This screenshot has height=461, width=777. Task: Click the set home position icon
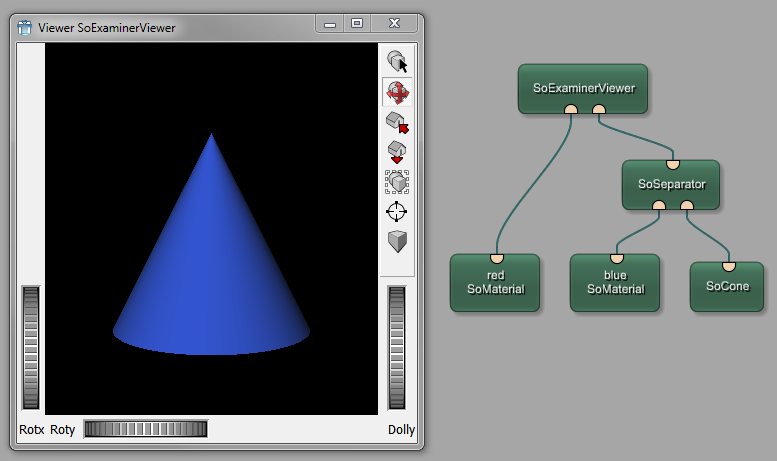pos(397,152)
